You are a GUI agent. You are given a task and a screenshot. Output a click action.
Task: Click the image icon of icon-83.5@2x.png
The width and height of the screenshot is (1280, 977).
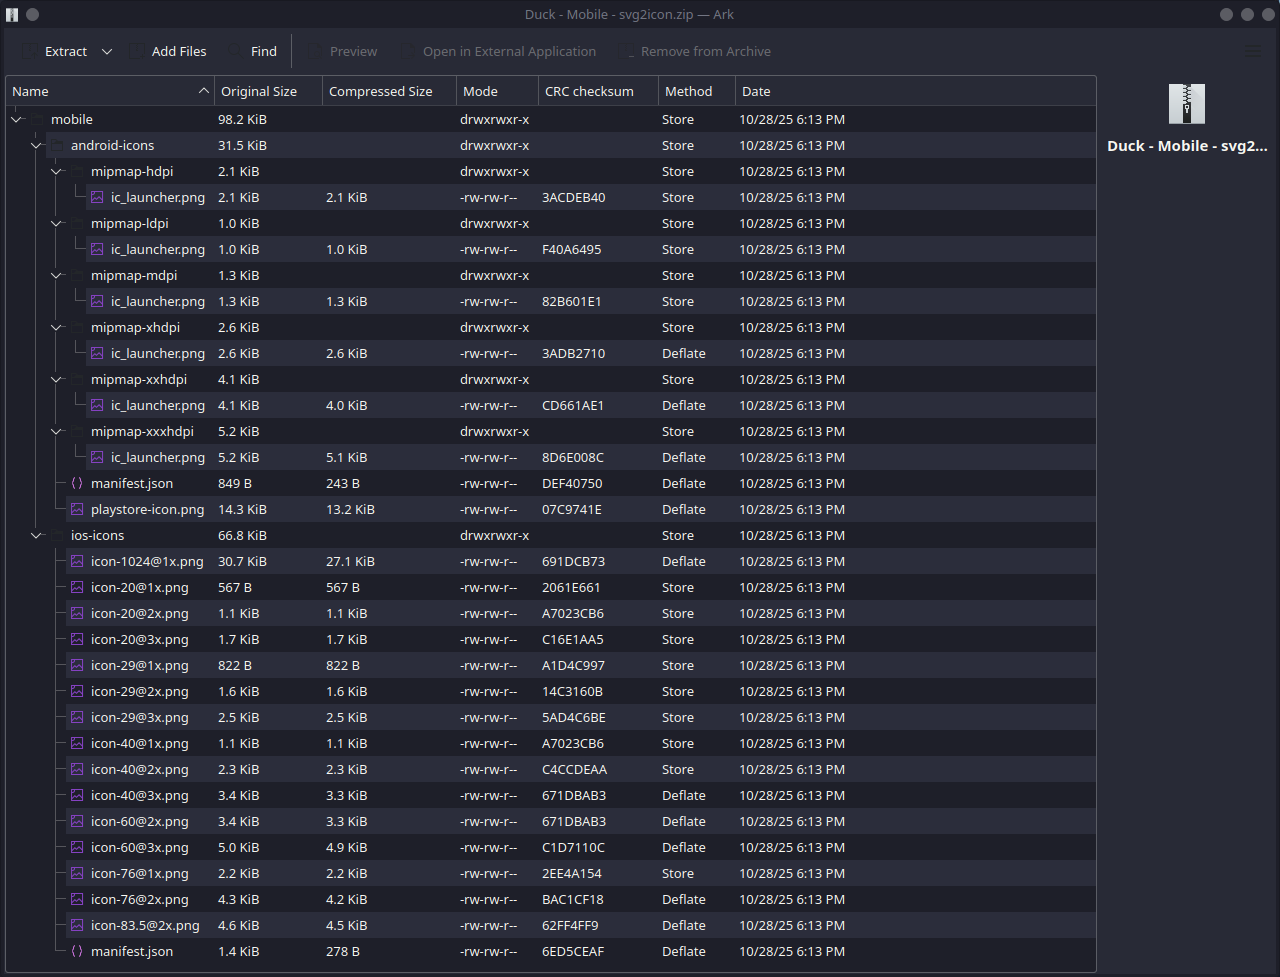pos(77,925)
